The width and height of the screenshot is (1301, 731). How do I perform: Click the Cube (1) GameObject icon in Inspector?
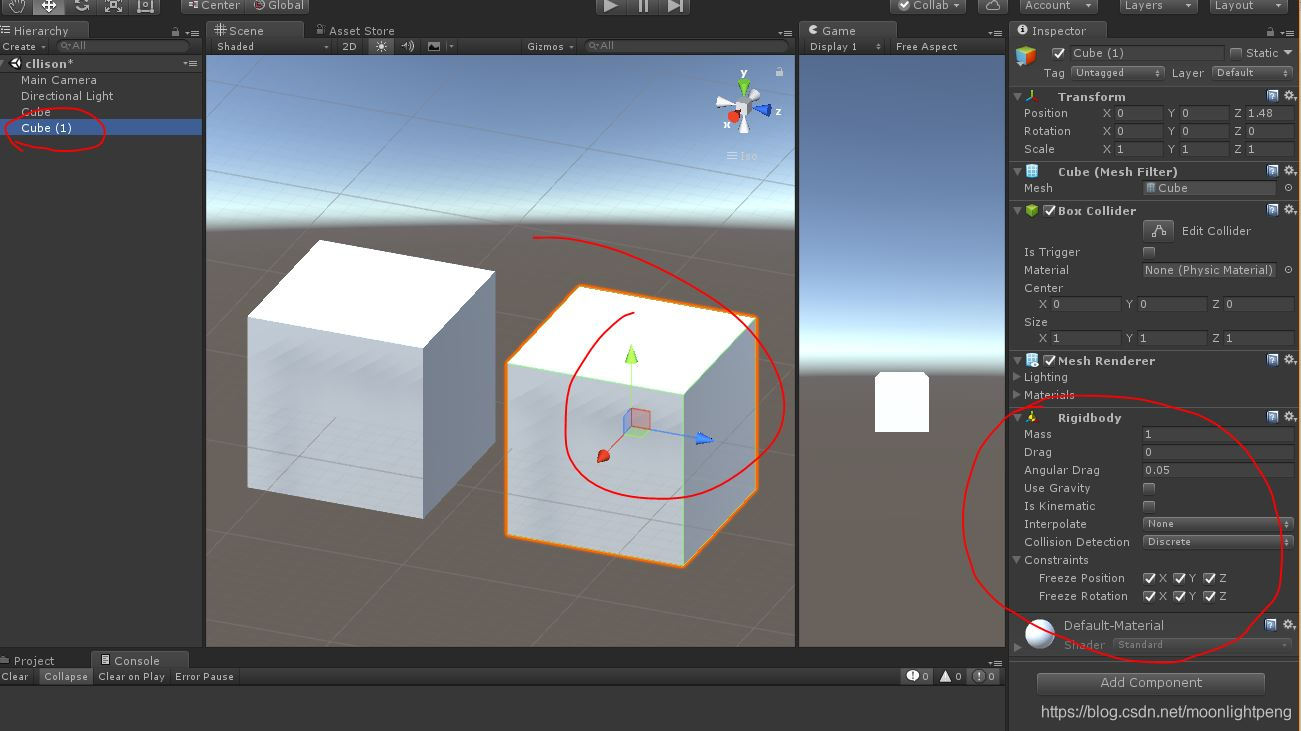tap(1026, 55)
